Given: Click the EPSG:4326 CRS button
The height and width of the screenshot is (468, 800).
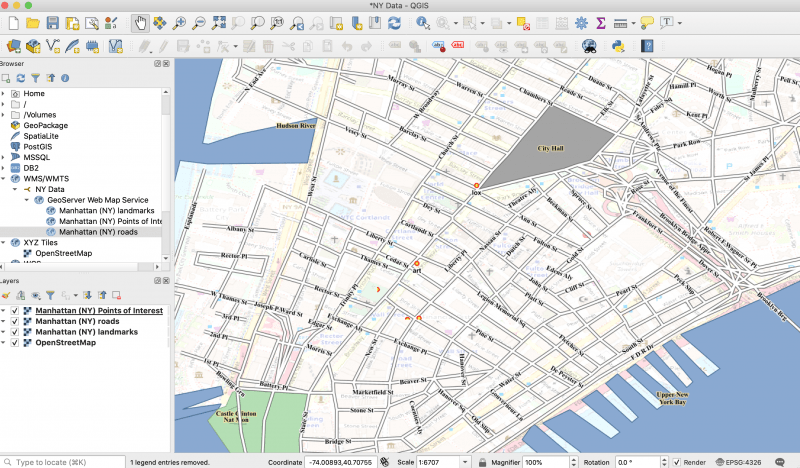Looking at the screenshot, I should (x=738, y=462).
